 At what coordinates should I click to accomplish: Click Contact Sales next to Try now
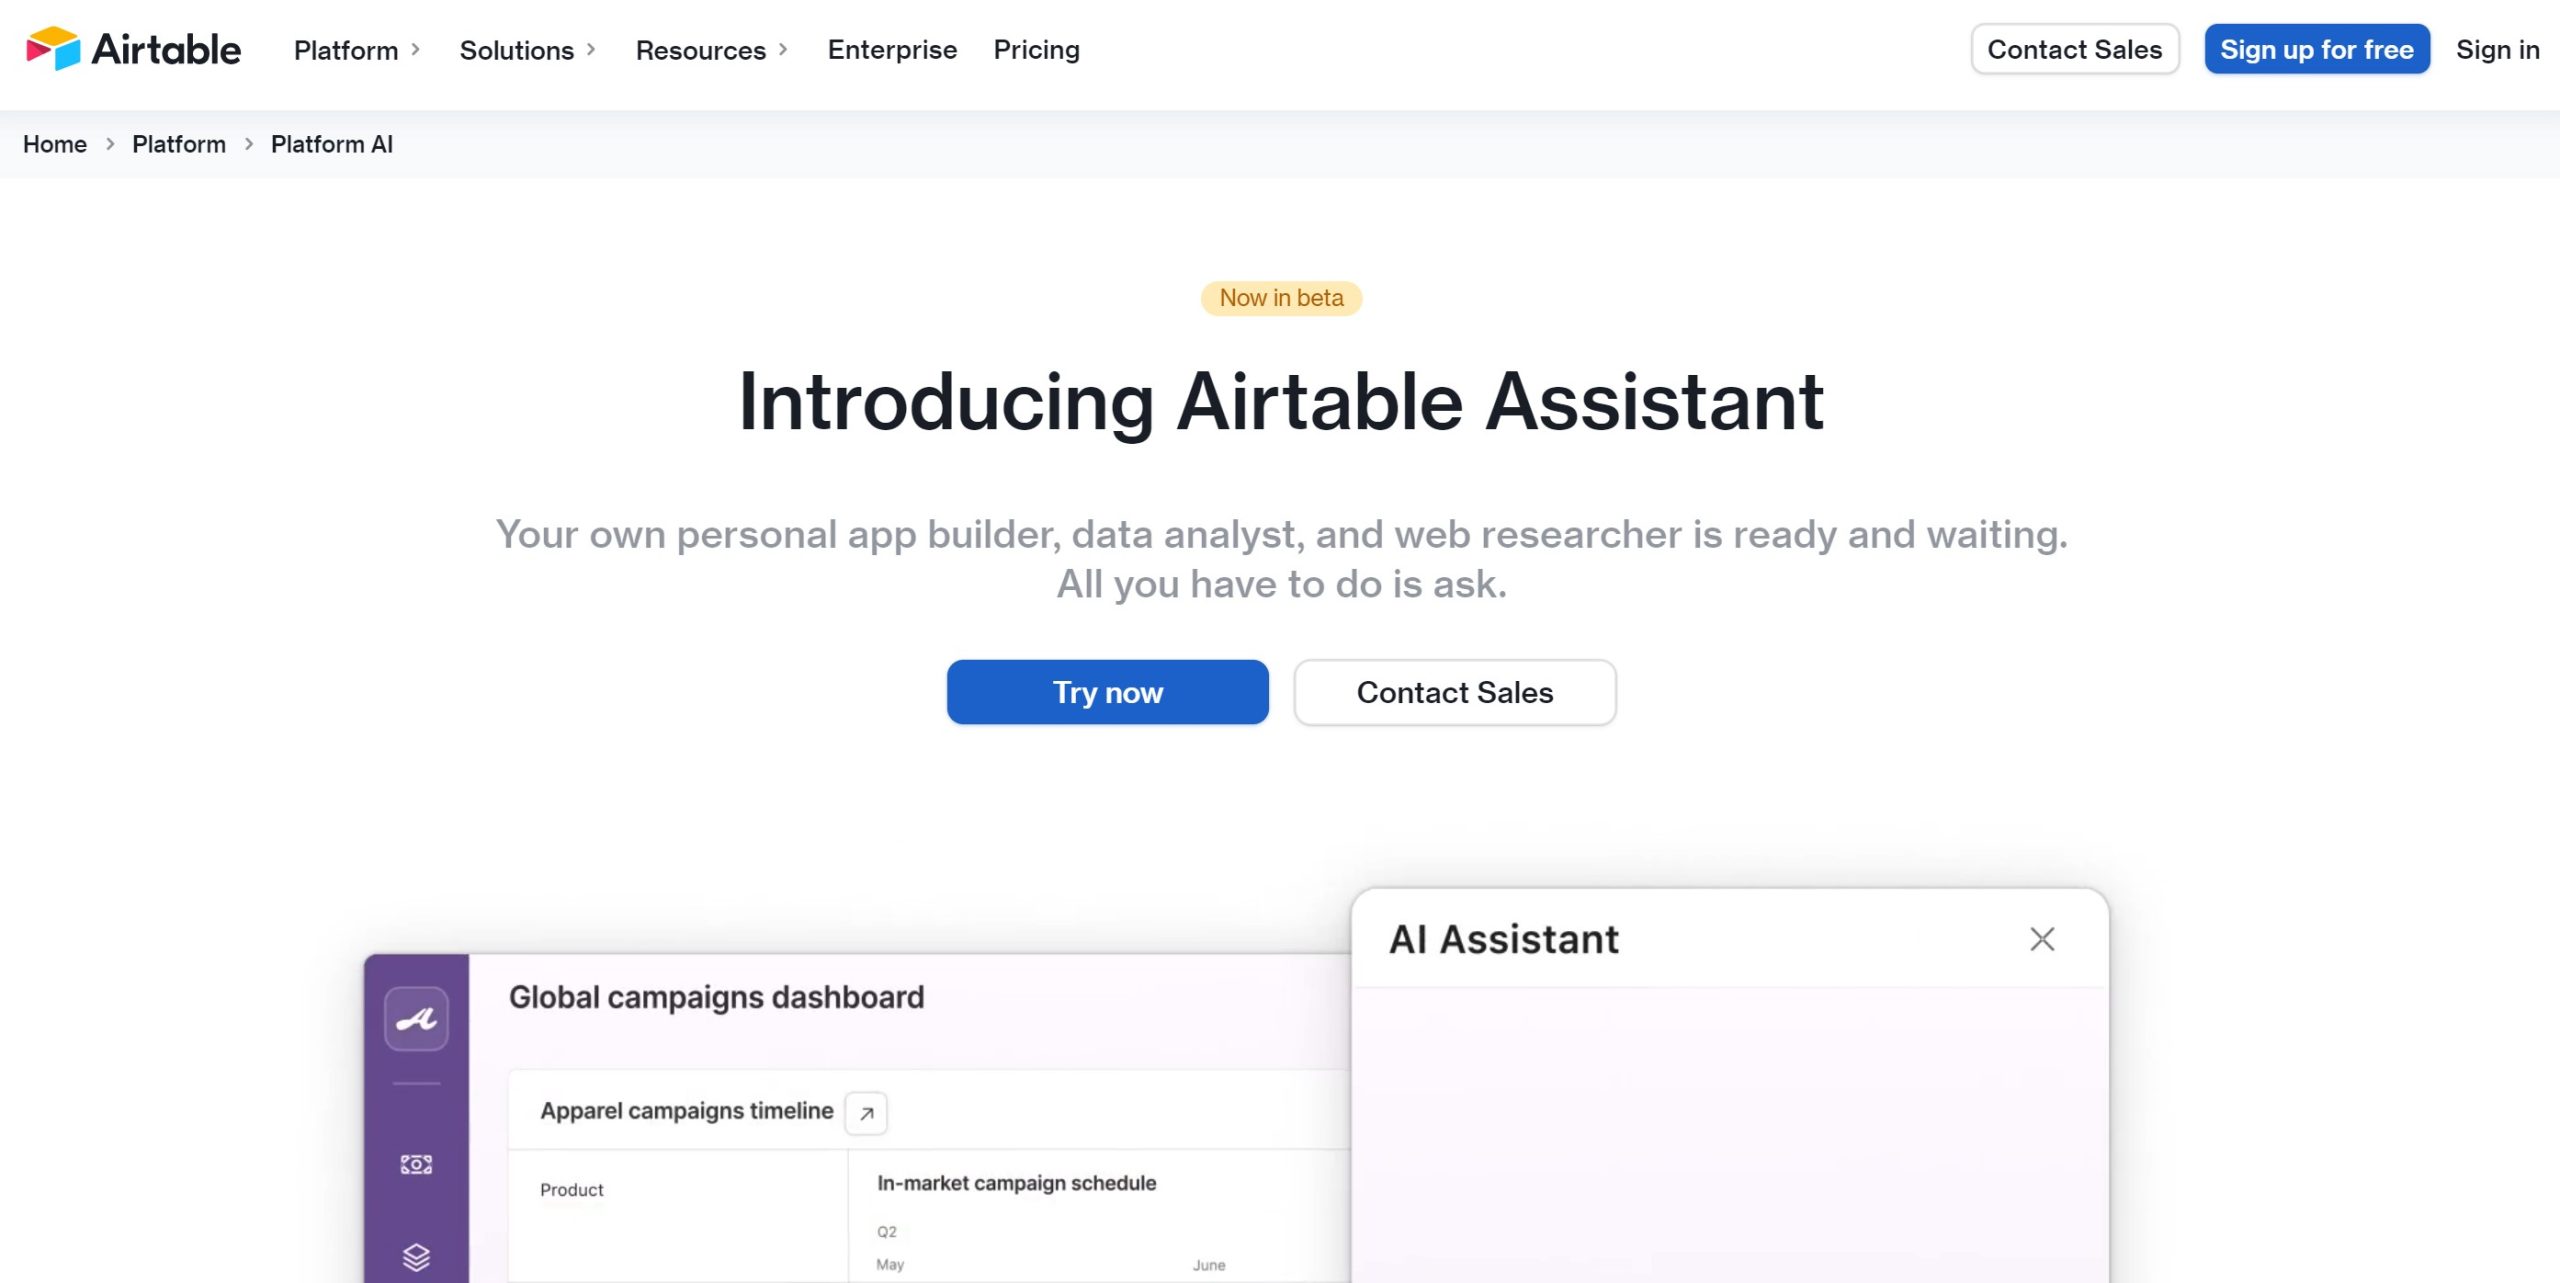1453,691
